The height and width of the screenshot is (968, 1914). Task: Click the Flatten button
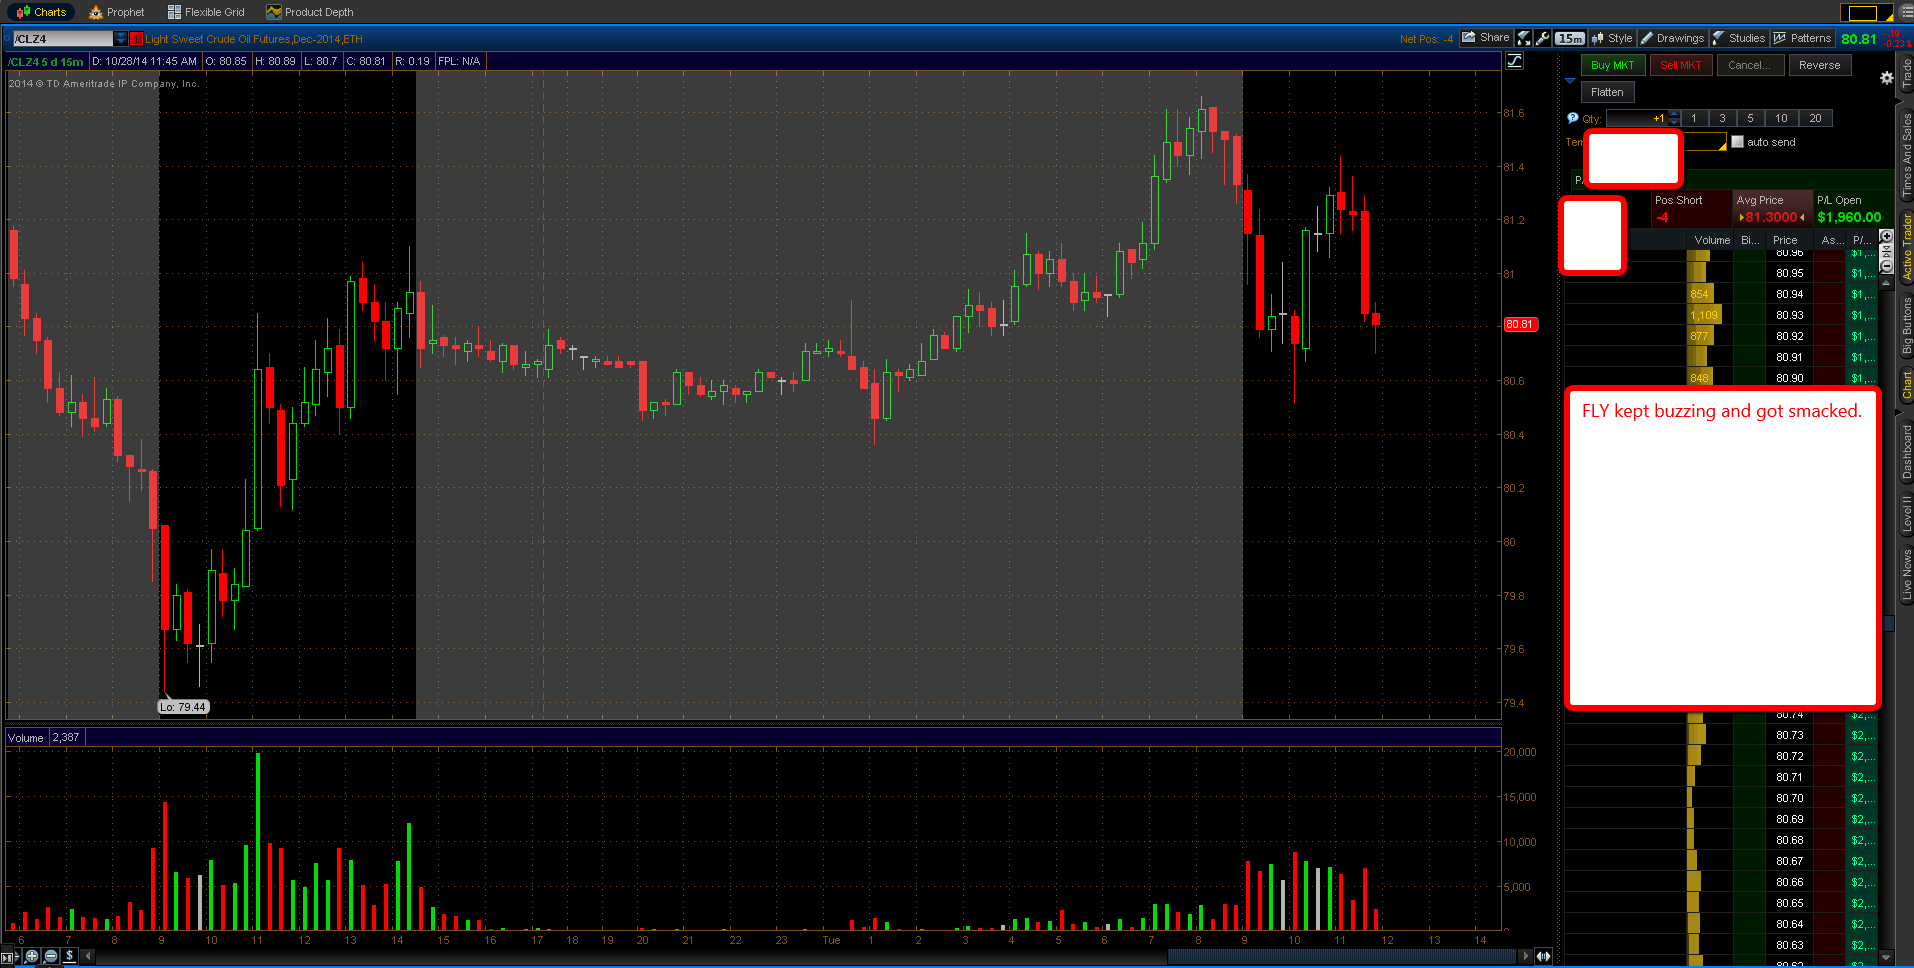click(x=1607, y=92)
